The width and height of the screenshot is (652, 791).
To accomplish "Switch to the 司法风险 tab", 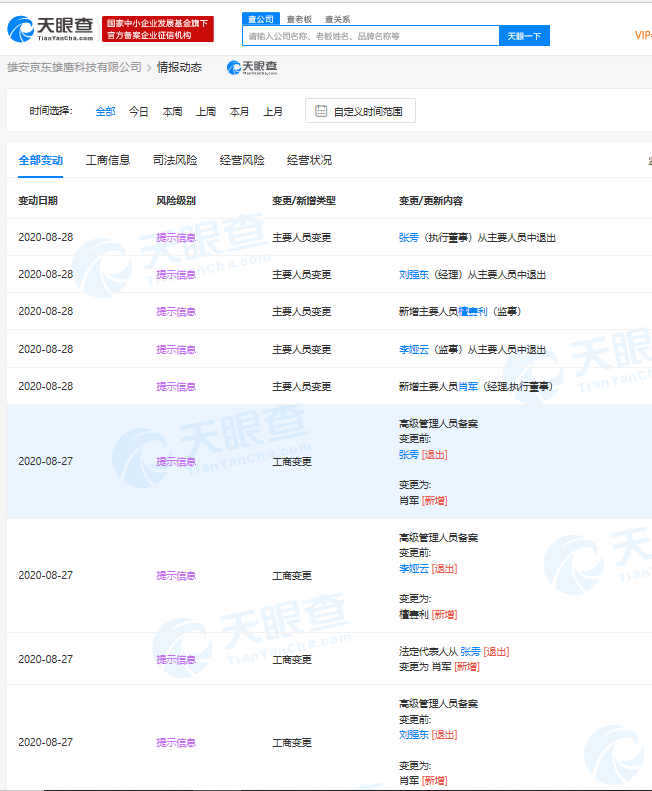I will pos(175,160).
